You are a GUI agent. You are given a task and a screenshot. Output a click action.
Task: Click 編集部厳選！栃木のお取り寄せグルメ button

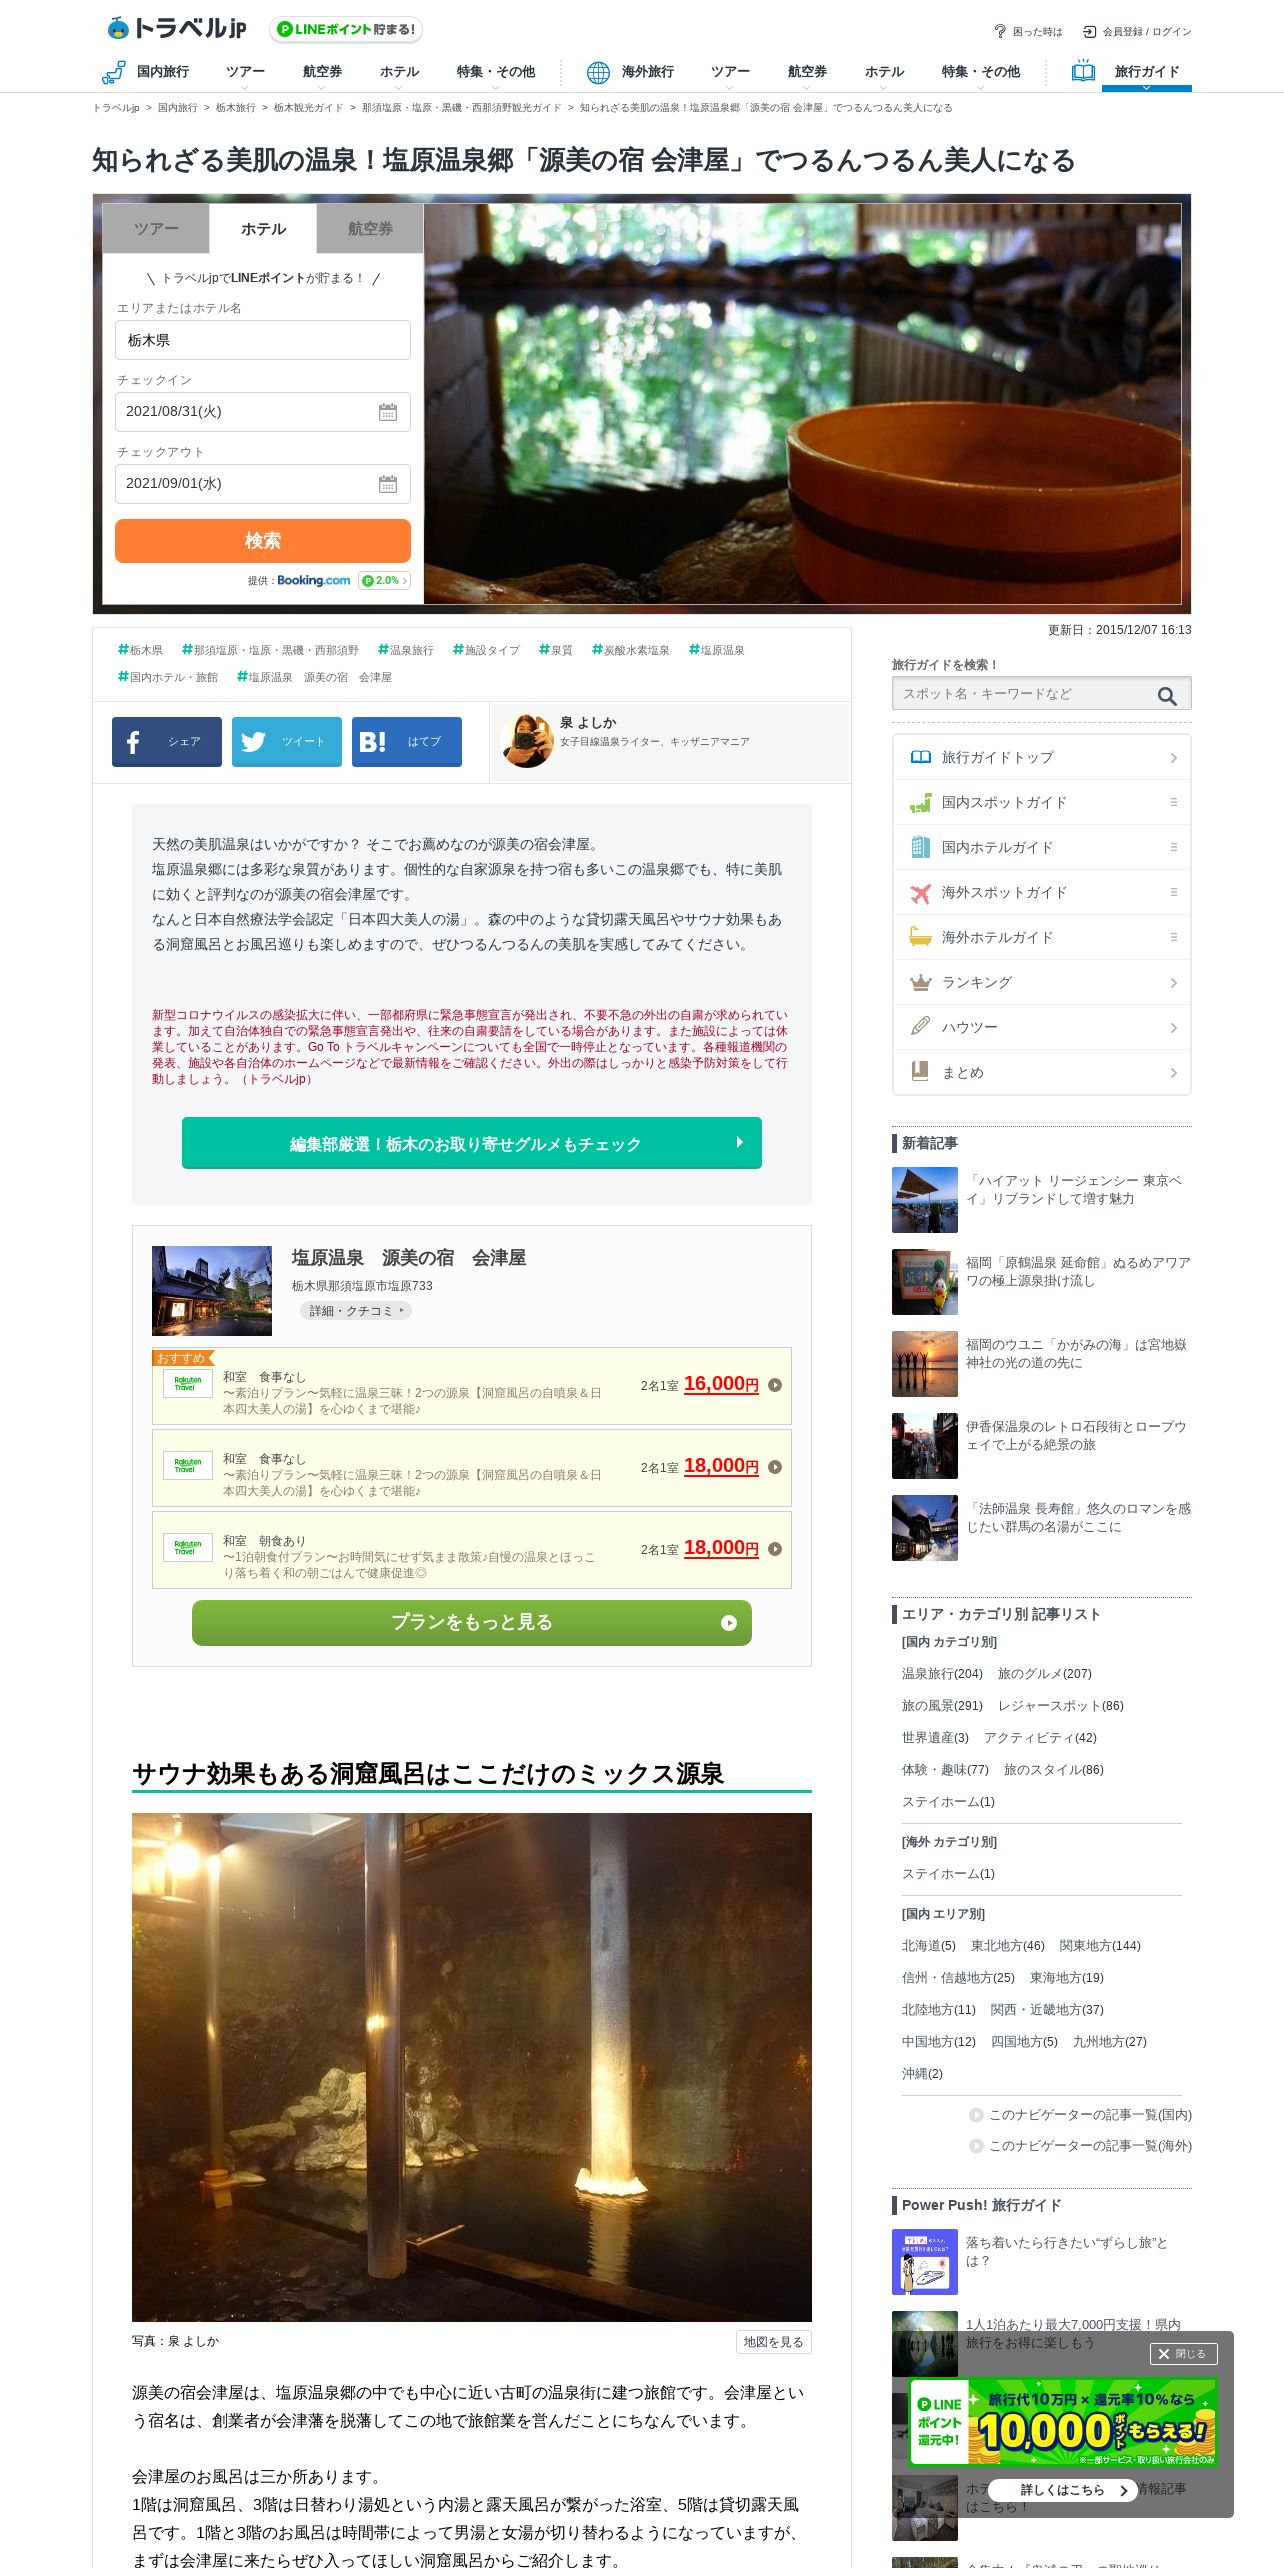click(472, 1143)
